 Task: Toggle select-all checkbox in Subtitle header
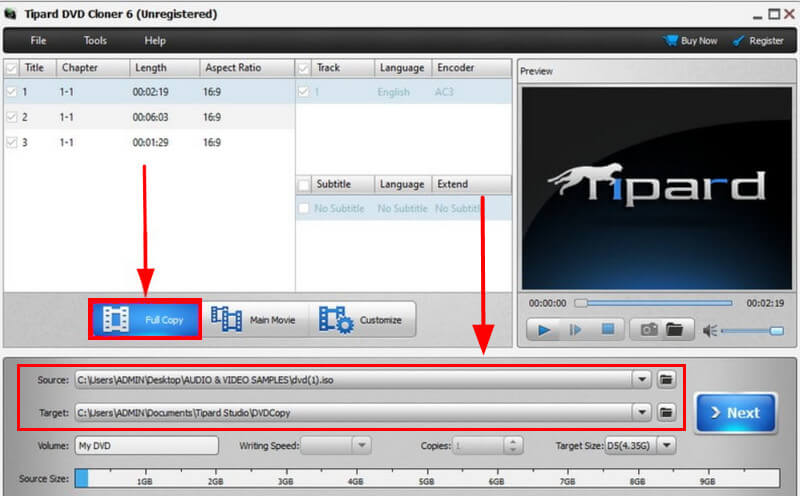[x=304, y=184]
